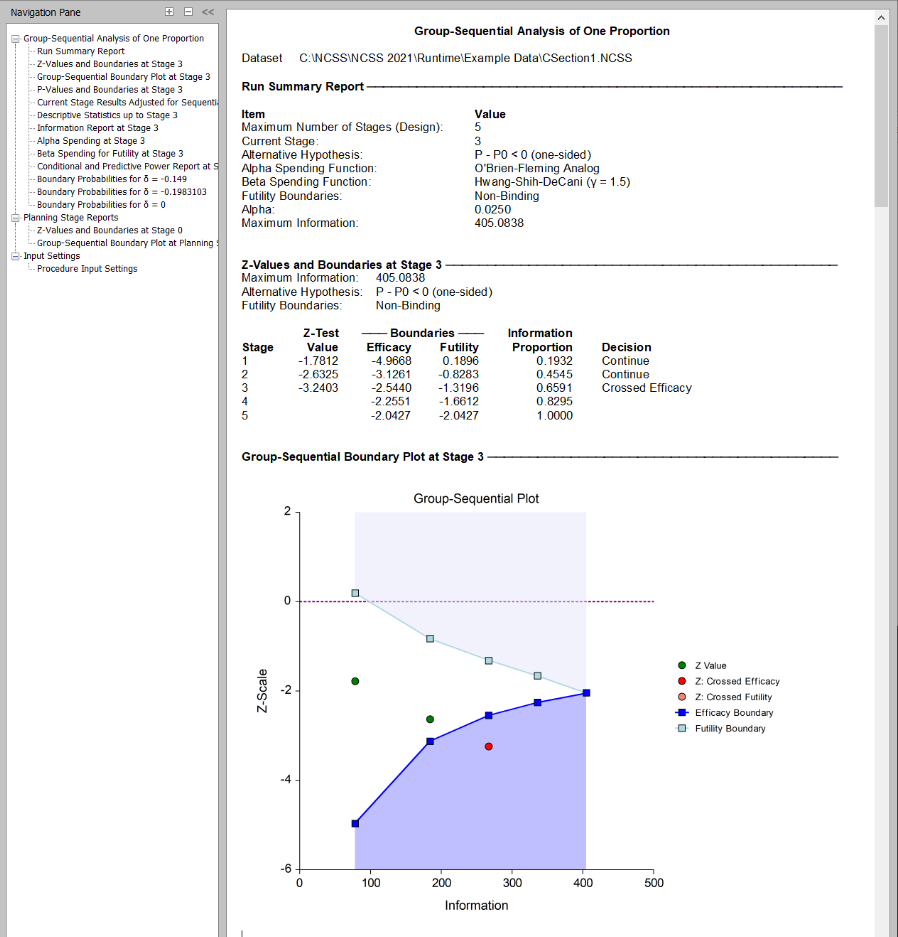This screenshot has height=937, width=898.
Task: Click Z: Crossed Efficacy red legend marker
Action: 682,681
